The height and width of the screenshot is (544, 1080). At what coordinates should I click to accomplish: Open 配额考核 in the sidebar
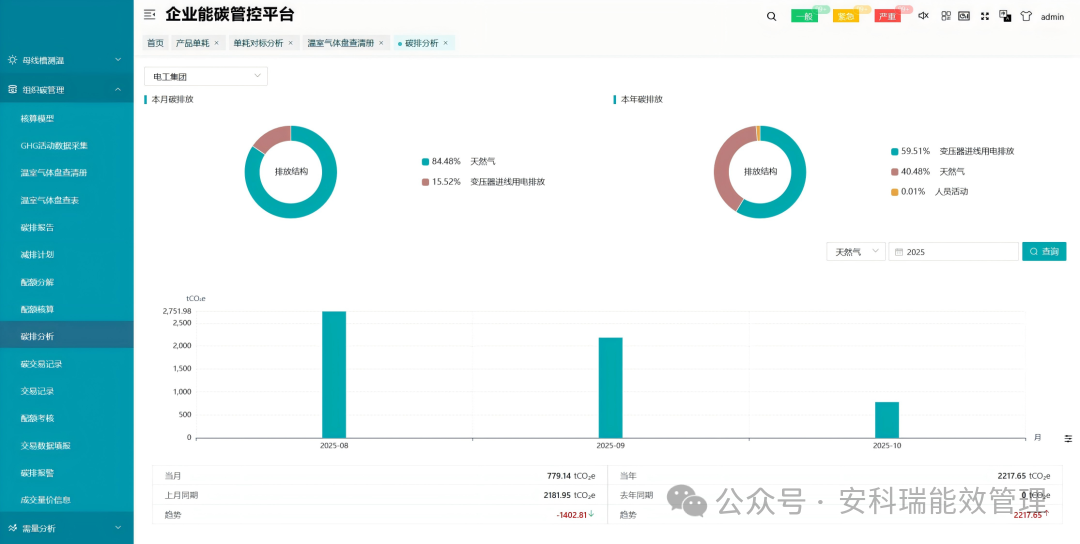pos(67,418)
